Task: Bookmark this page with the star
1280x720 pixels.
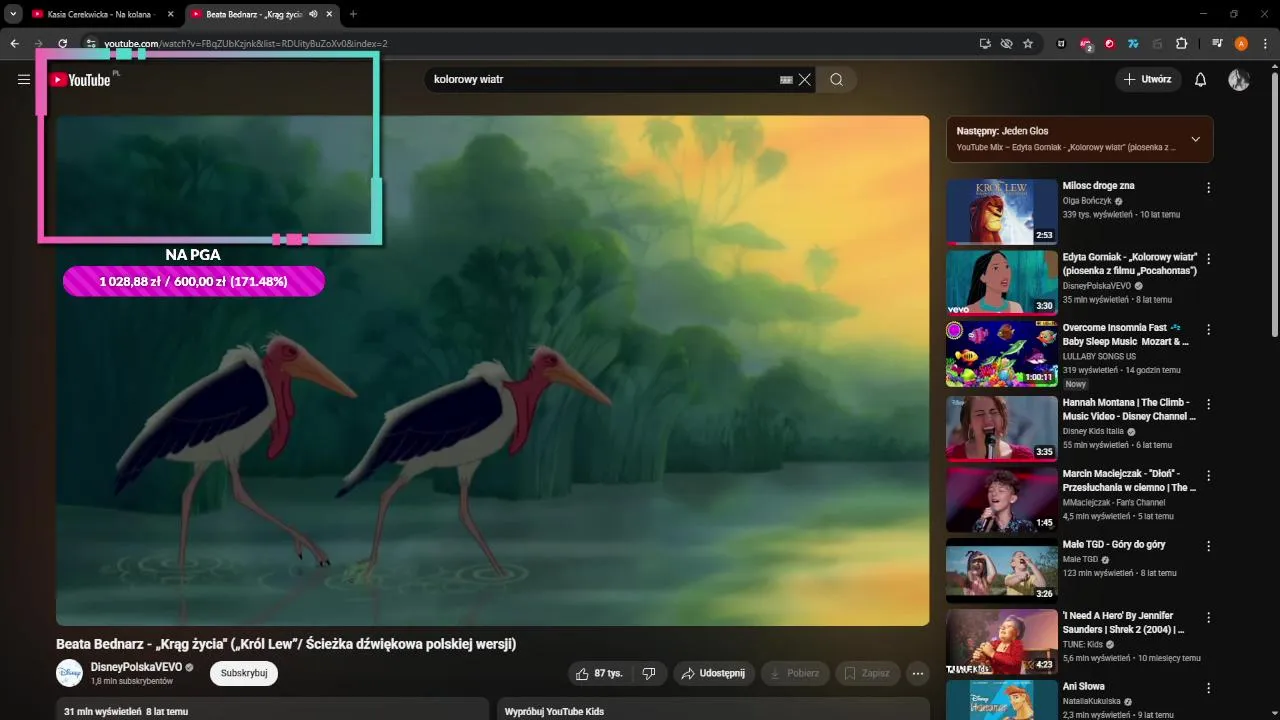Action: [x=1028, y=44]
